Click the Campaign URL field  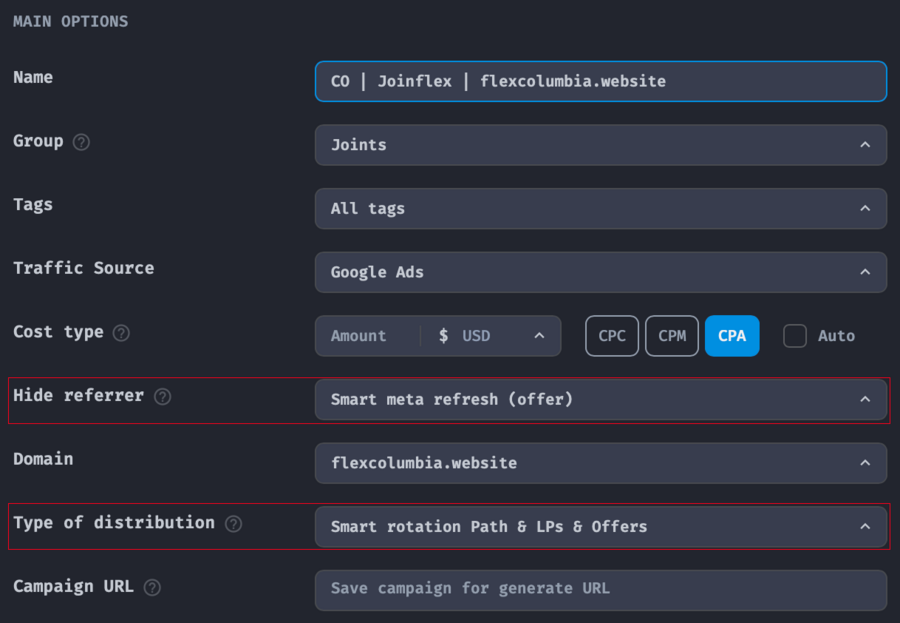tap(600, 590)
